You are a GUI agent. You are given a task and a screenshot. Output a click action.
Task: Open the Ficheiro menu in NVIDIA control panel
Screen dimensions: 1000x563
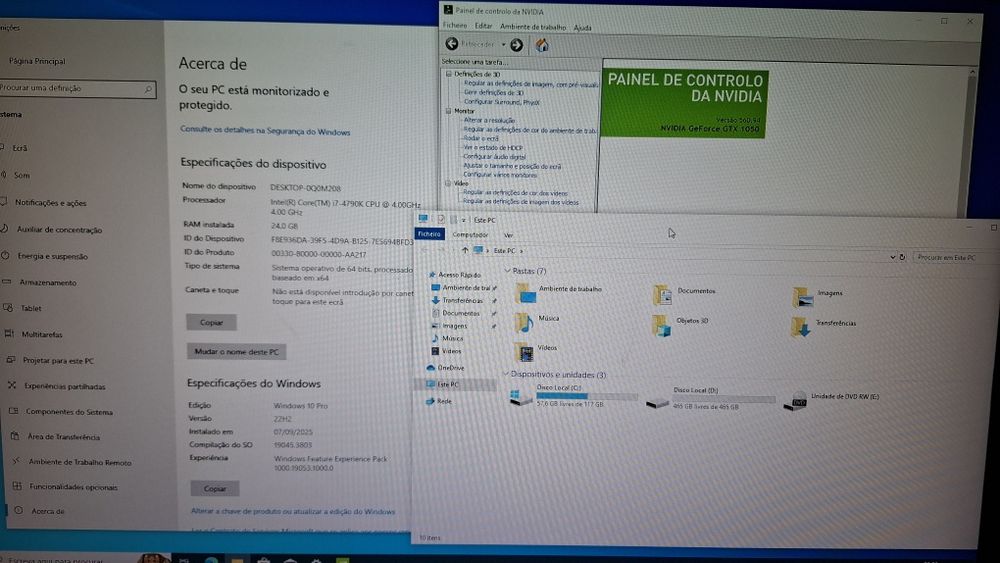coord(455,26)
